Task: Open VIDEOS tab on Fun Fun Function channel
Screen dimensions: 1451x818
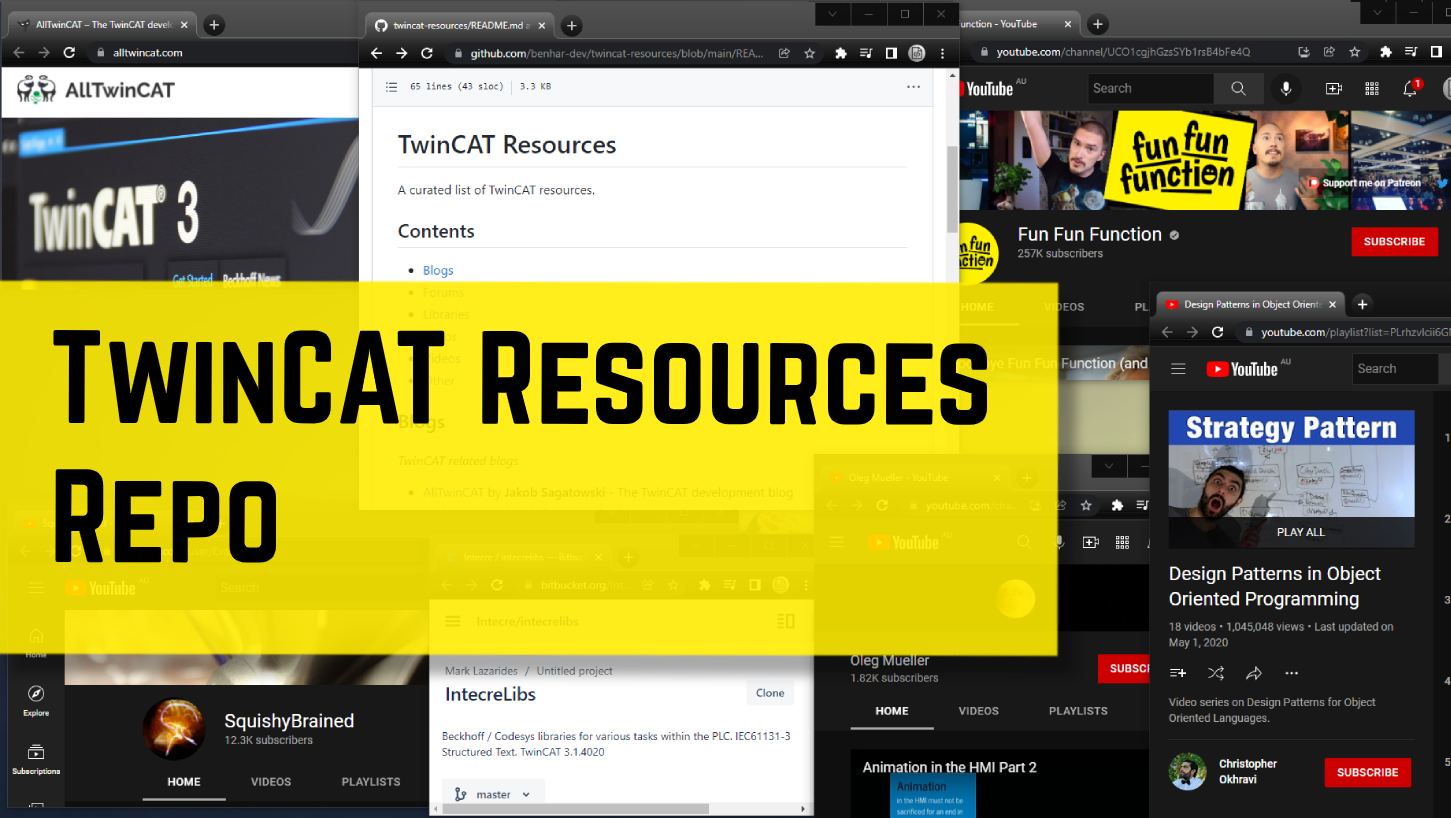Action: click(1064, 307)
